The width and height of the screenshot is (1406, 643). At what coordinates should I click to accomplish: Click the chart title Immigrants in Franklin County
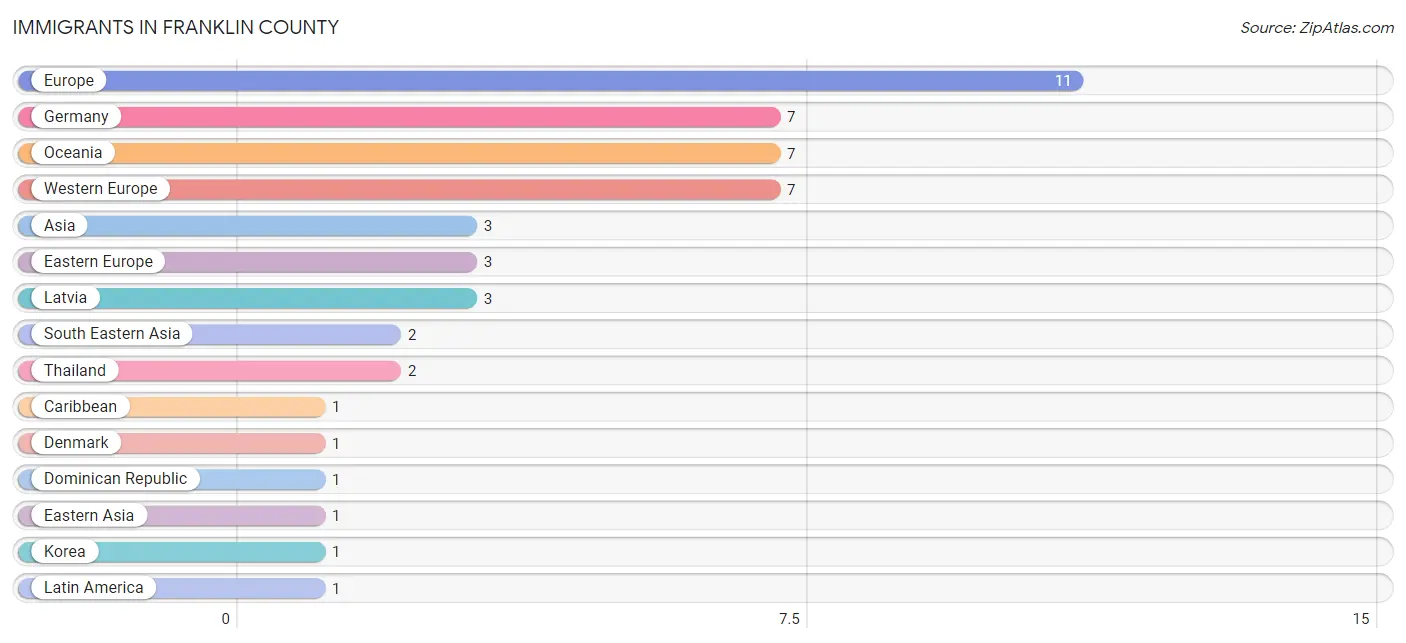point(176,28)
